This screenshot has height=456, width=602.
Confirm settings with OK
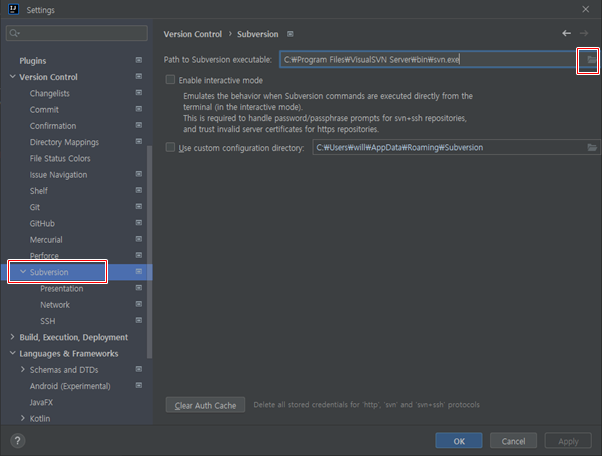[x=459, y=441]
